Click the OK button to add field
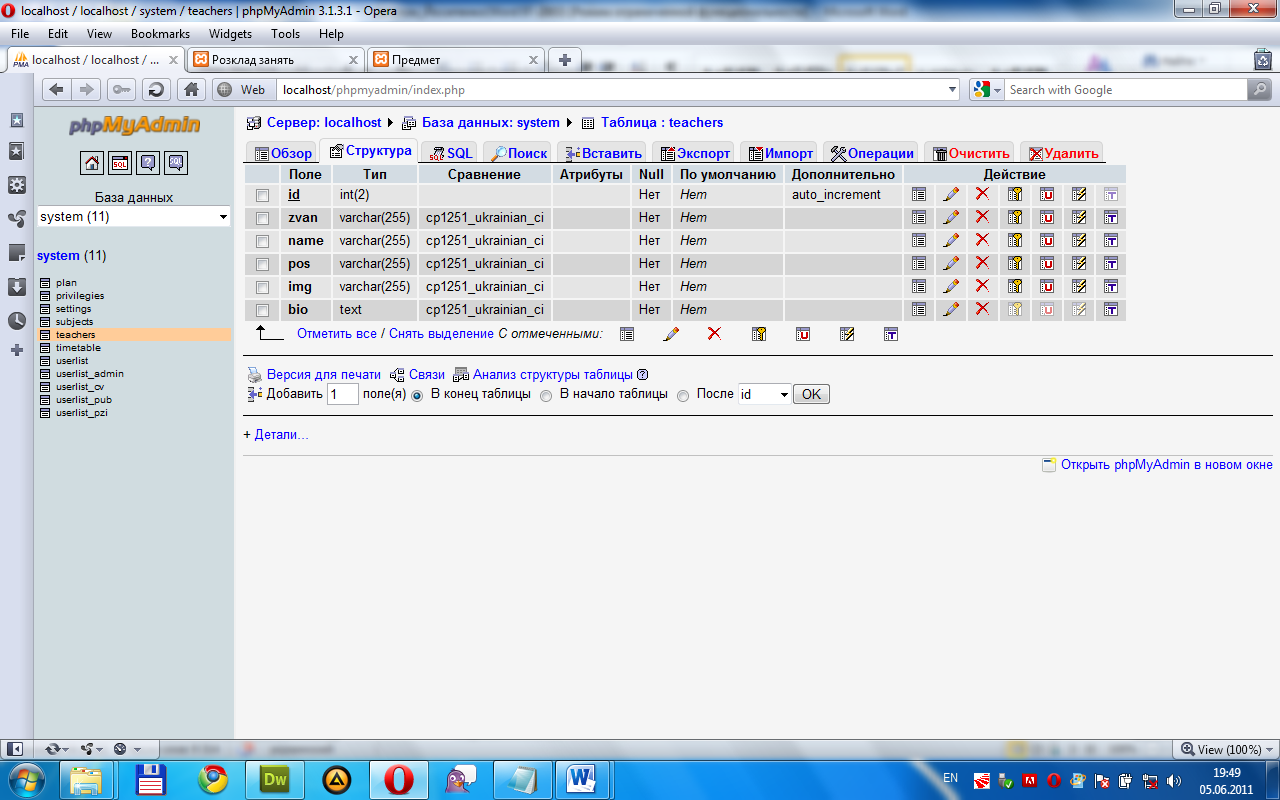The height and width of the screenshot is (800, 1280). click(811, 394)
